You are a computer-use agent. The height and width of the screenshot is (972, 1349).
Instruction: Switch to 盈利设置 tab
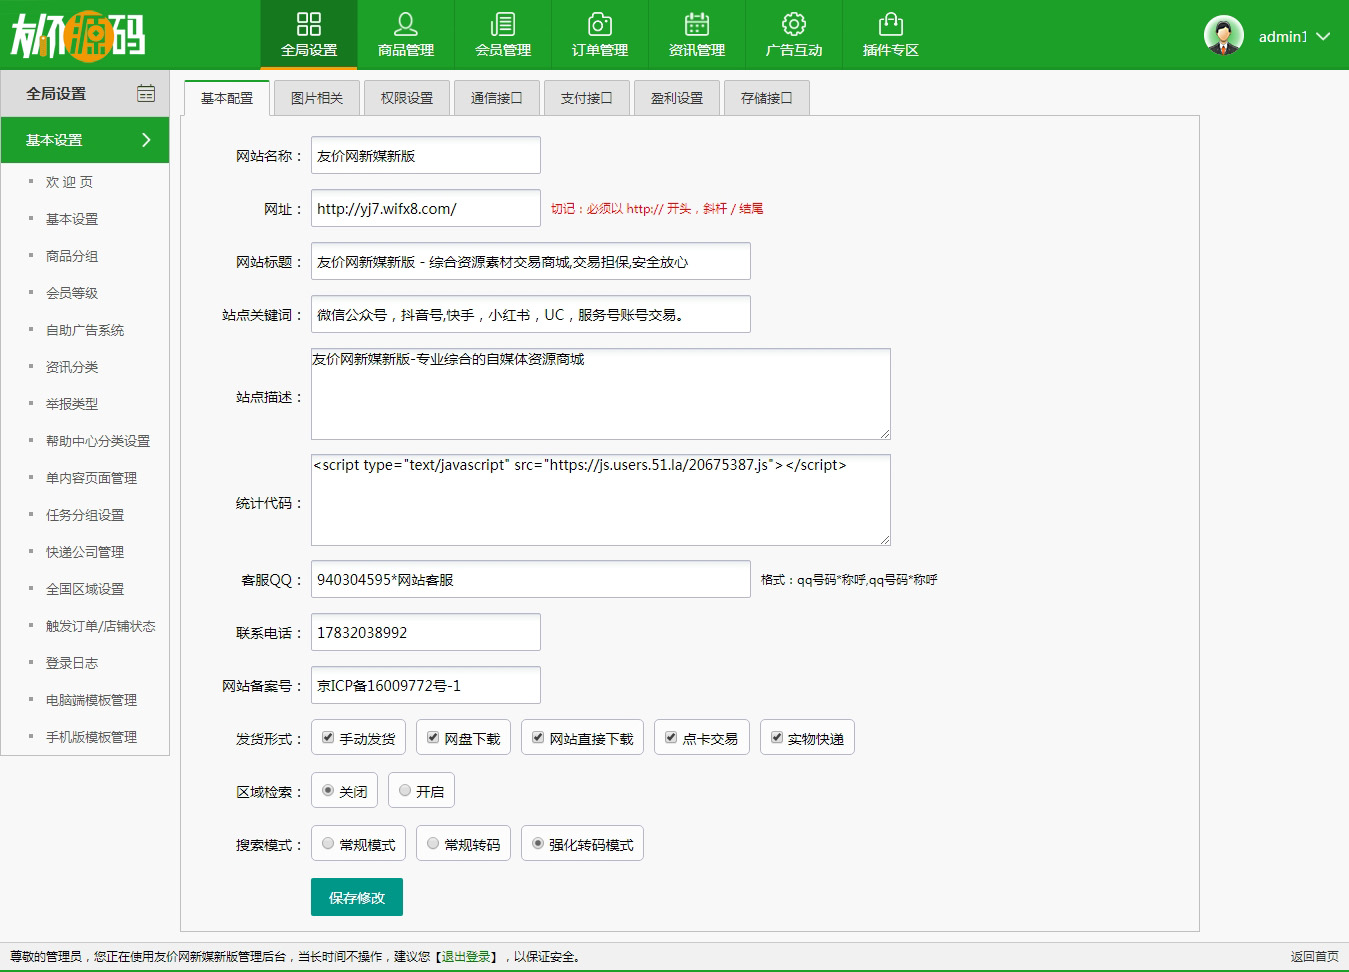coord(677,98)
